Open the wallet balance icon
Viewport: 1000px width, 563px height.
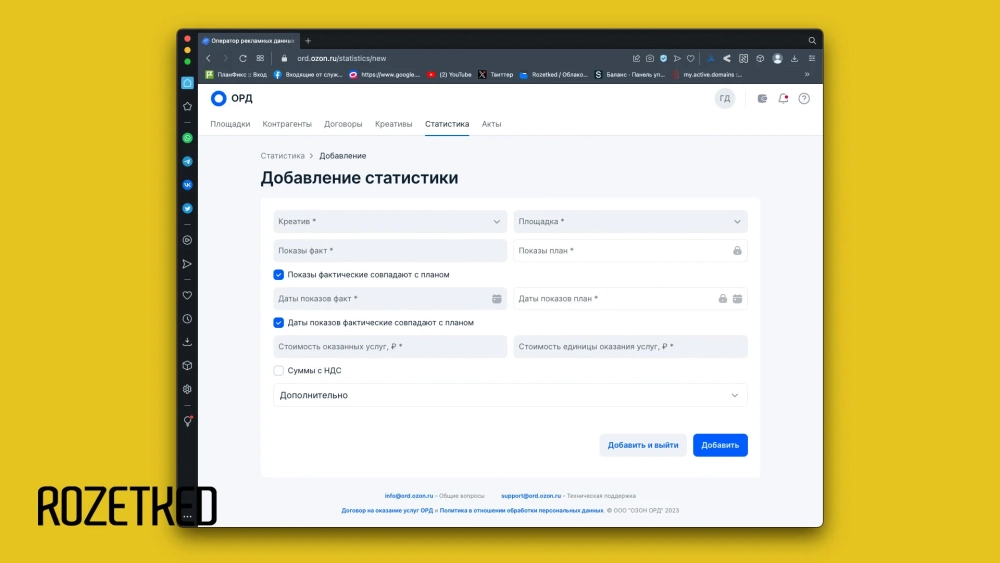(x=763, y=98)
